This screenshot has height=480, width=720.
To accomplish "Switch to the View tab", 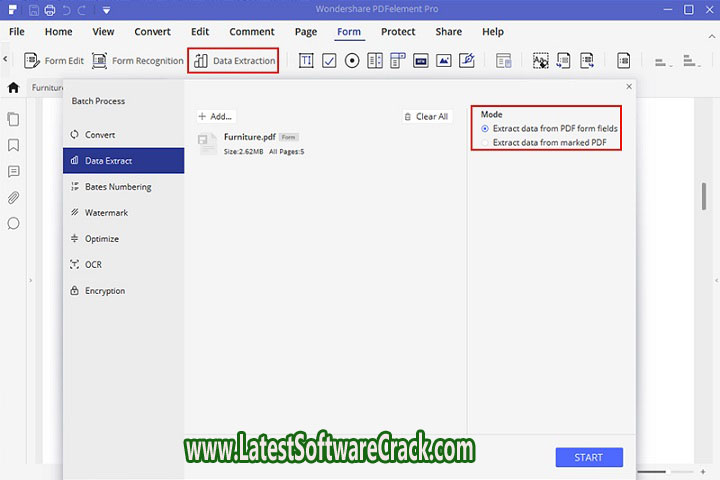I will tap(103, 32).
